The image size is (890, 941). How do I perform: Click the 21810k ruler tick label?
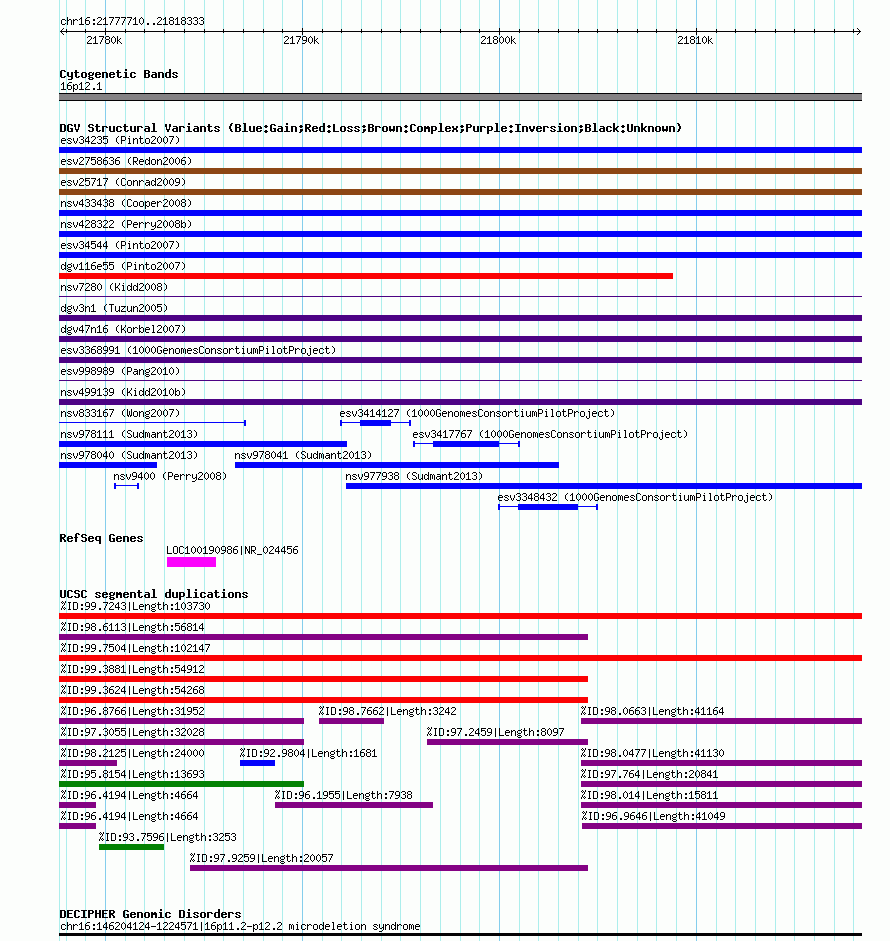click(695, 40)
